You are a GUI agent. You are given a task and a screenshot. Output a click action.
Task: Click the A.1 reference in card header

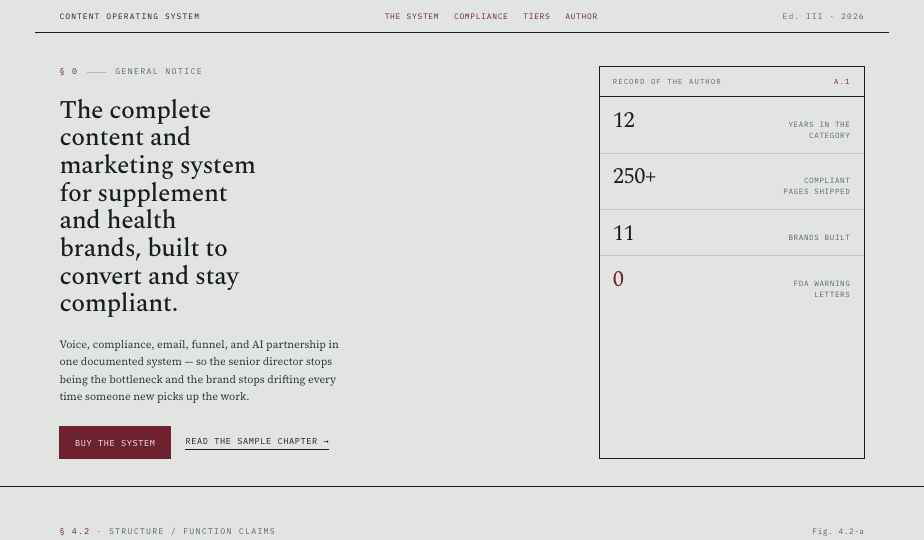(x=842, y=81)
